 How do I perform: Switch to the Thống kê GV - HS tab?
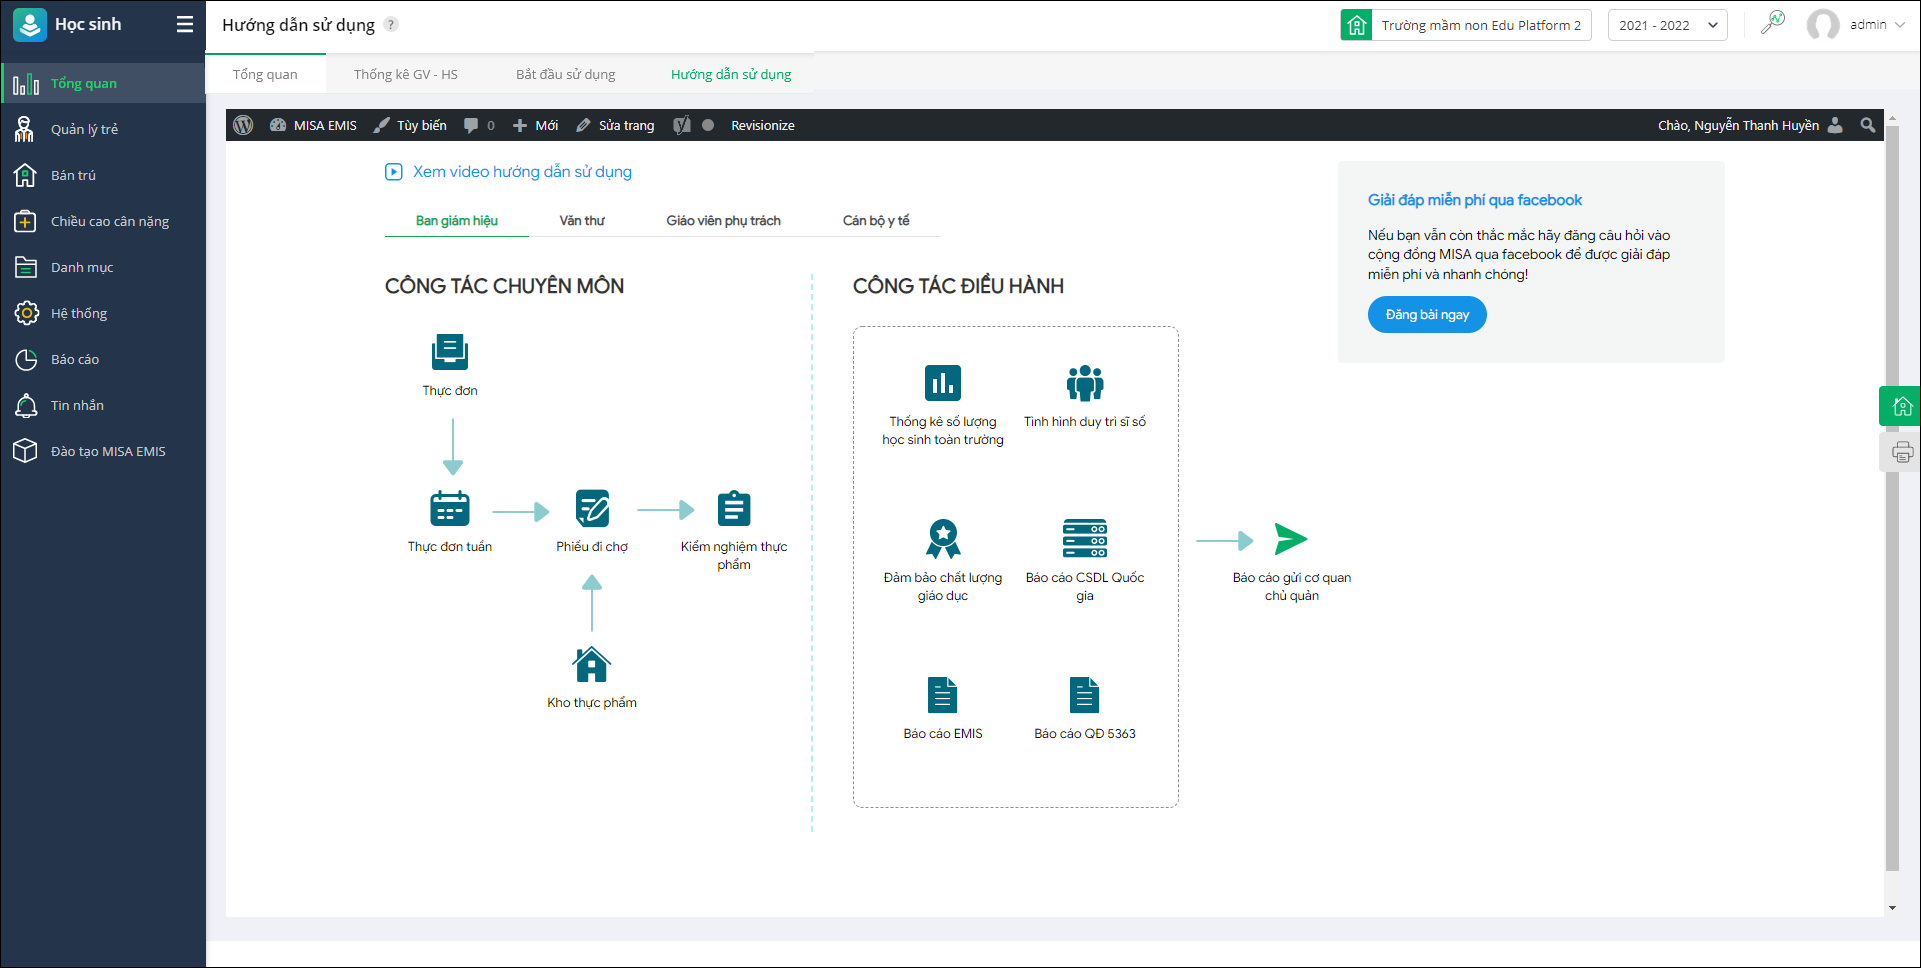point(405,74)
